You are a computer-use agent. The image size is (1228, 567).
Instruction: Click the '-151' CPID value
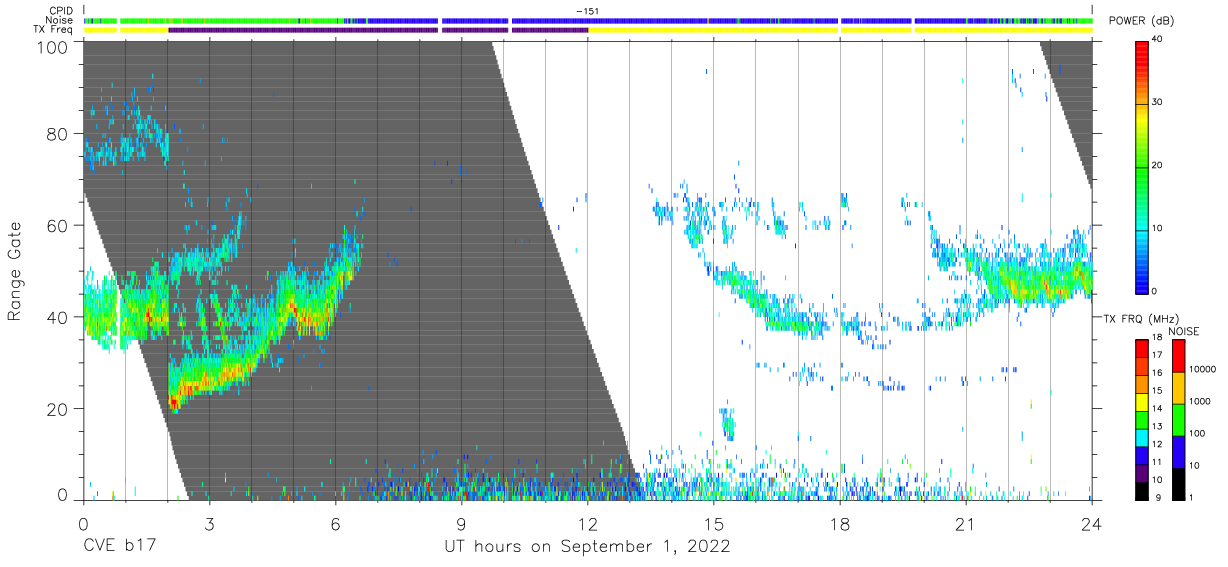coord(587,11)
